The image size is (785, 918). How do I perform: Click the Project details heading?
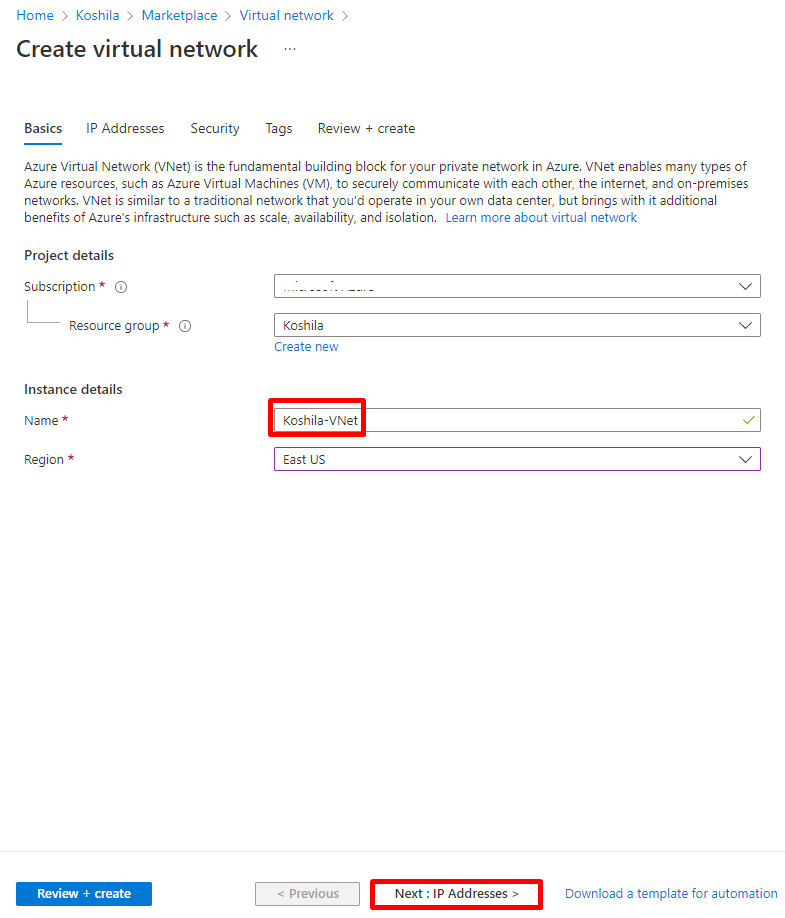pos(69,256)
